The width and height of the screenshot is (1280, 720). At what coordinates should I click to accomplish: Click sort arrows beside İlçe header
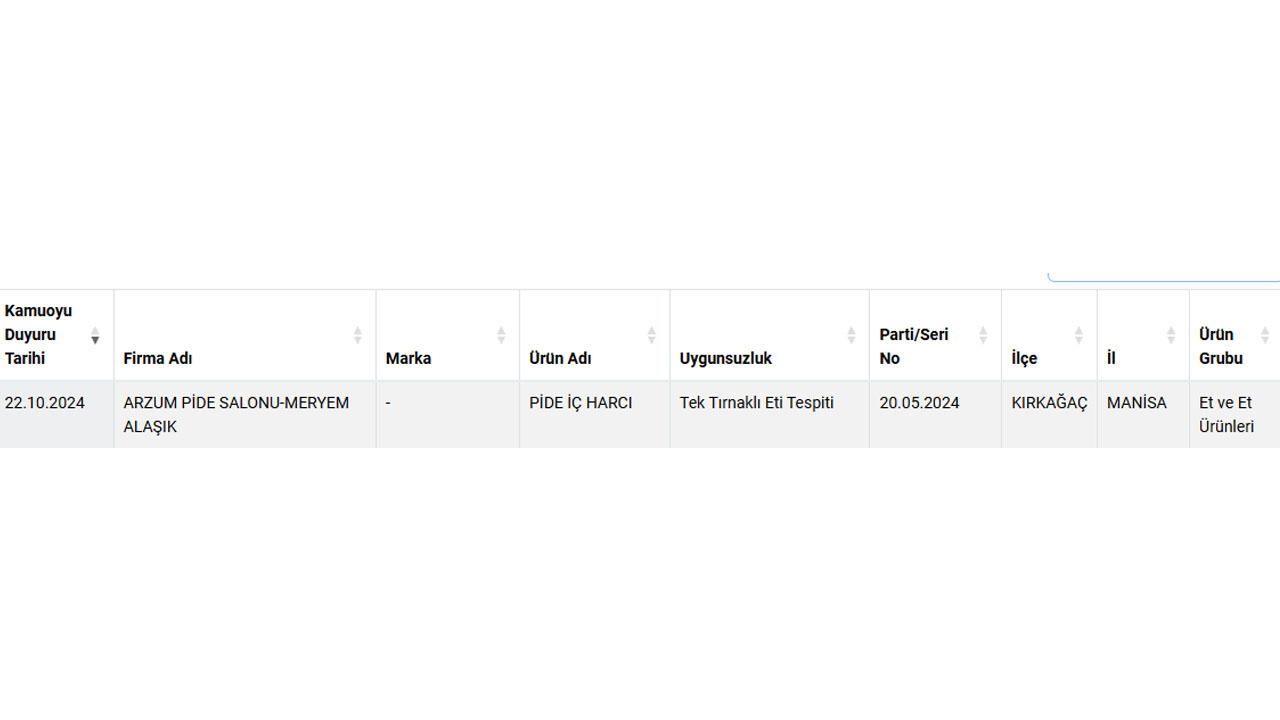(1078, 335)
